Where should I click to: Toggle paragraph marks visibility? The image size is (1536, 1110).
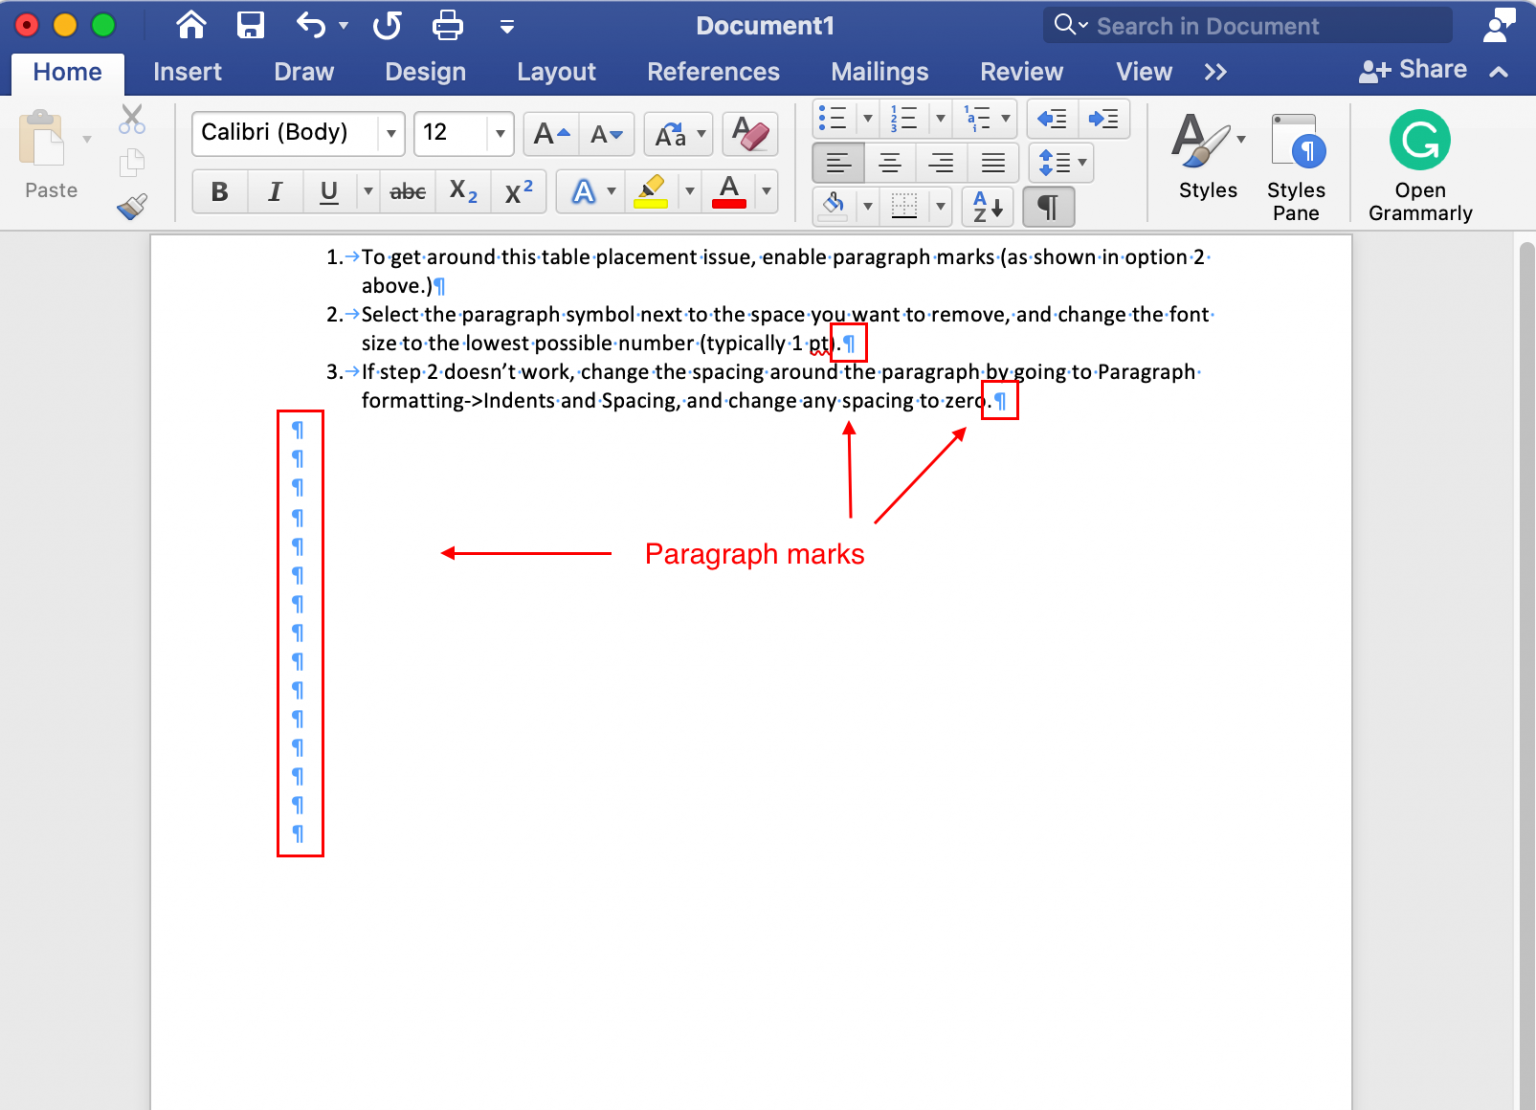(x=1048, y=206)
